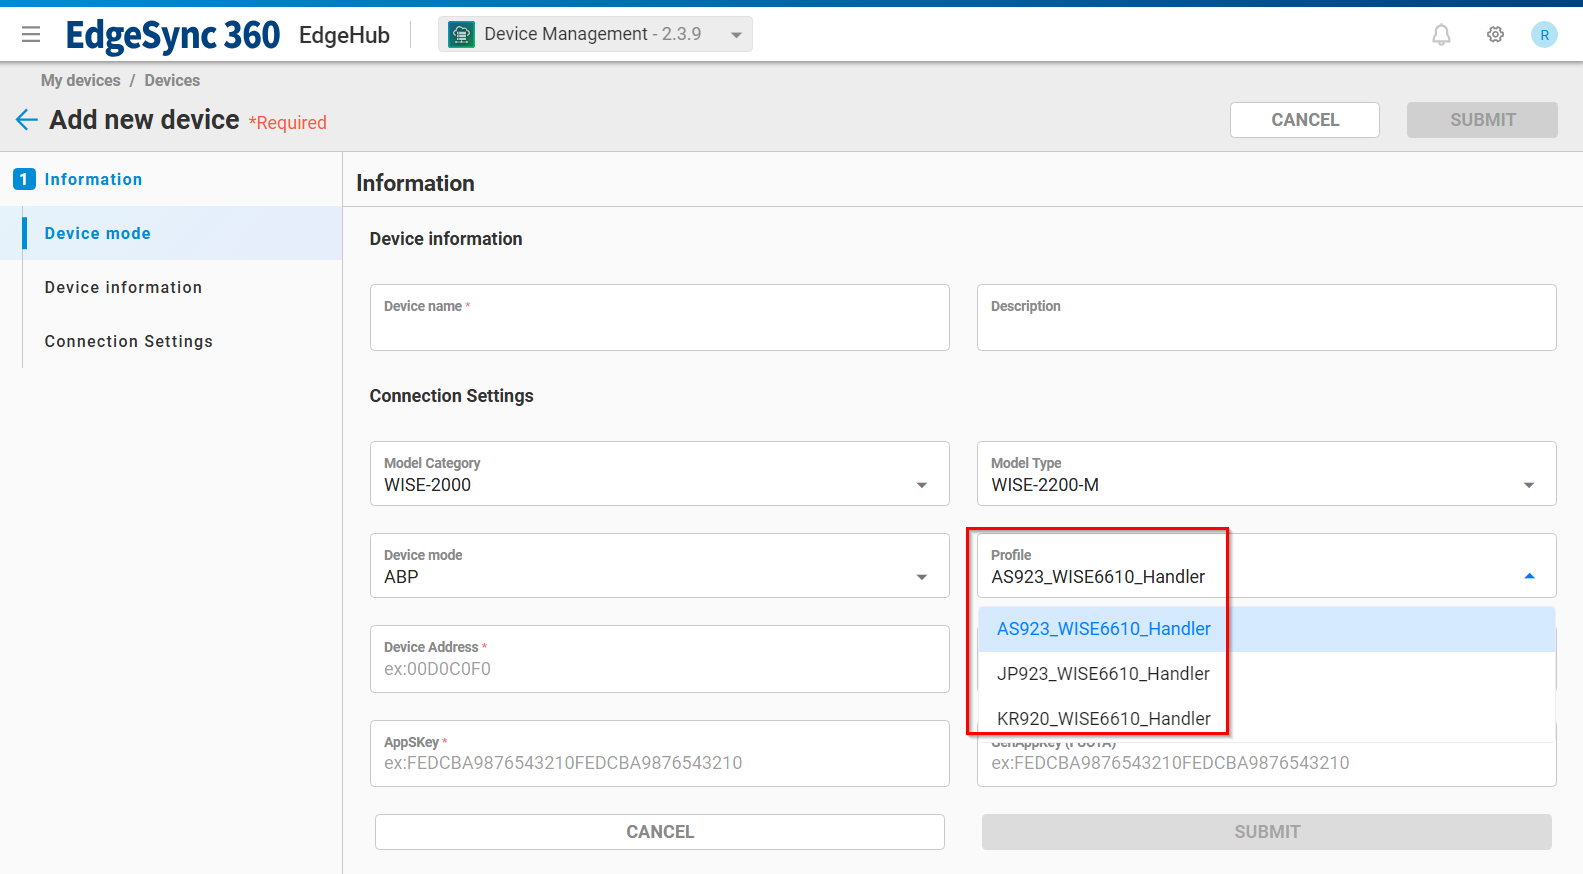
Task: Click the notifications bell icon
Action: click(x=1441, y=35)
